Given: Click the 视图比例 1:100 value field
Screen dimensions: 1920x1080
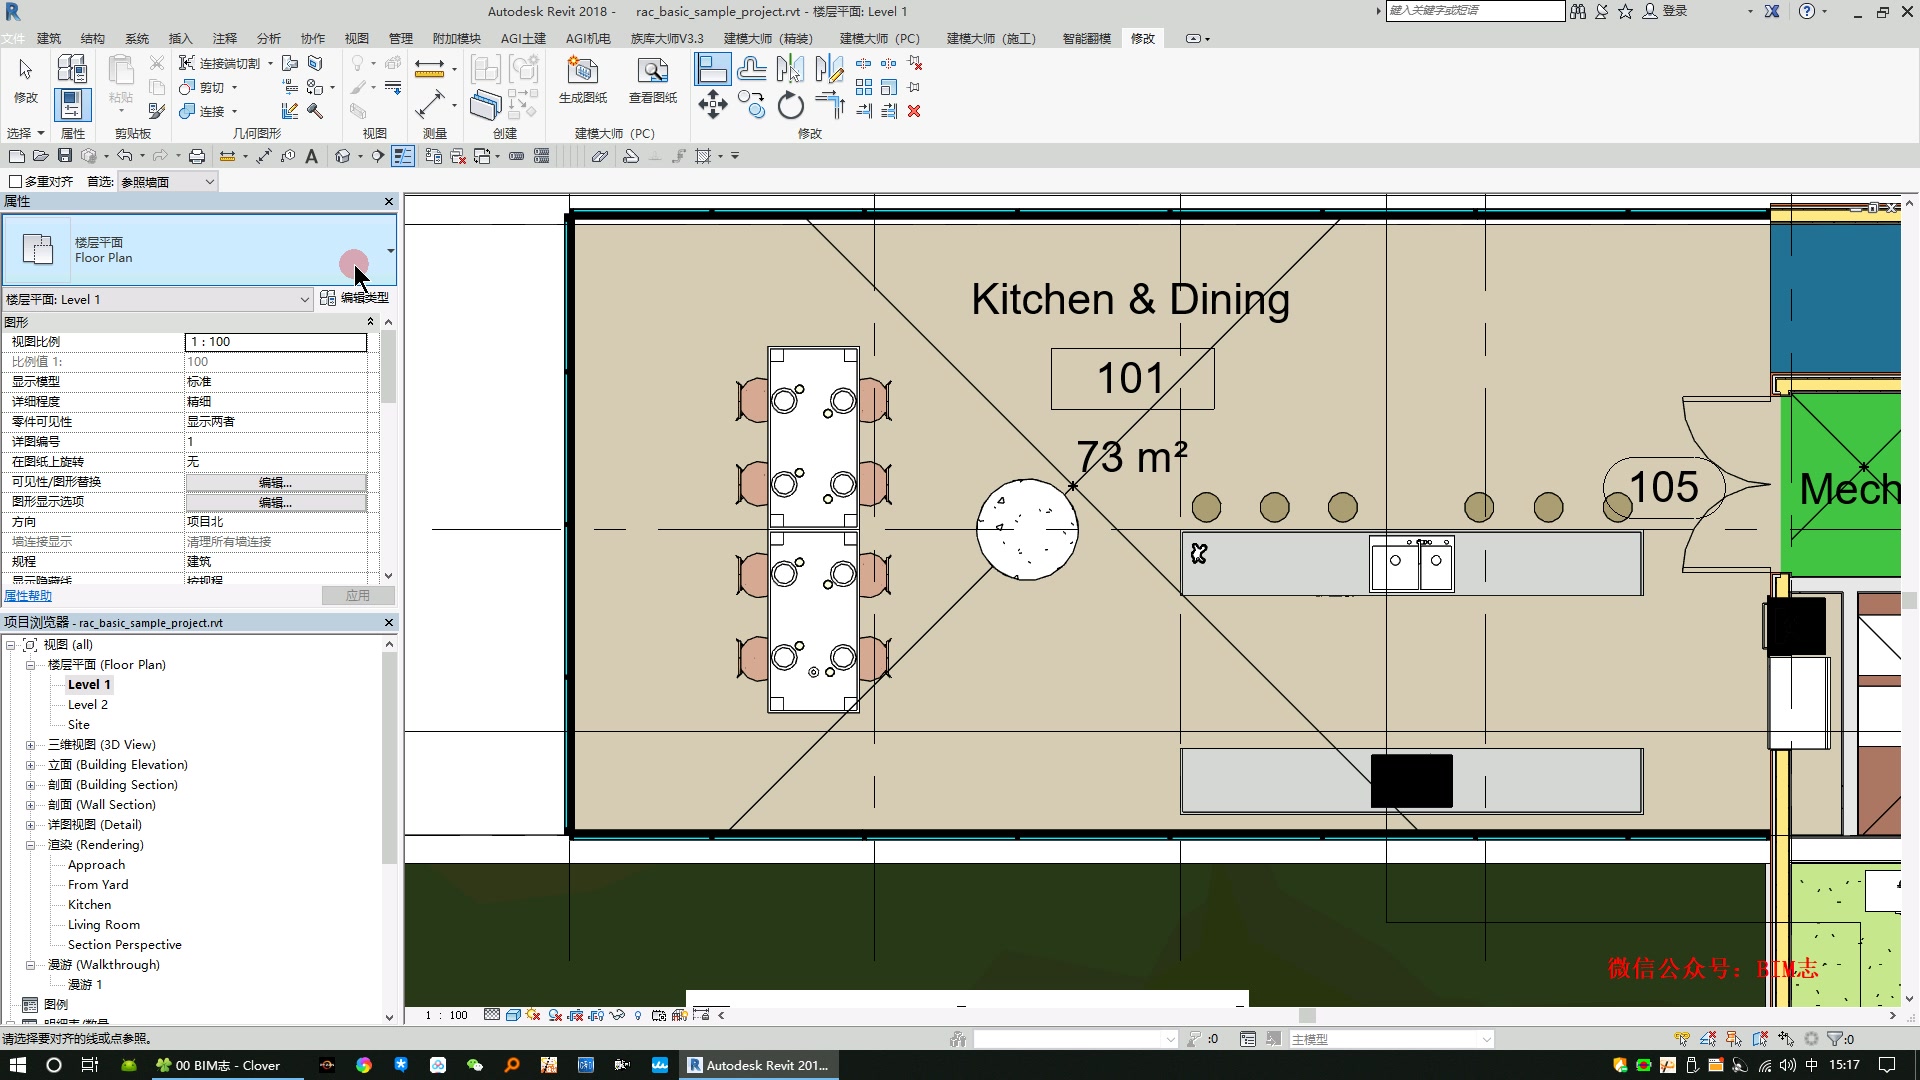Looking at the screenshot, I should [x=276, y=342].
